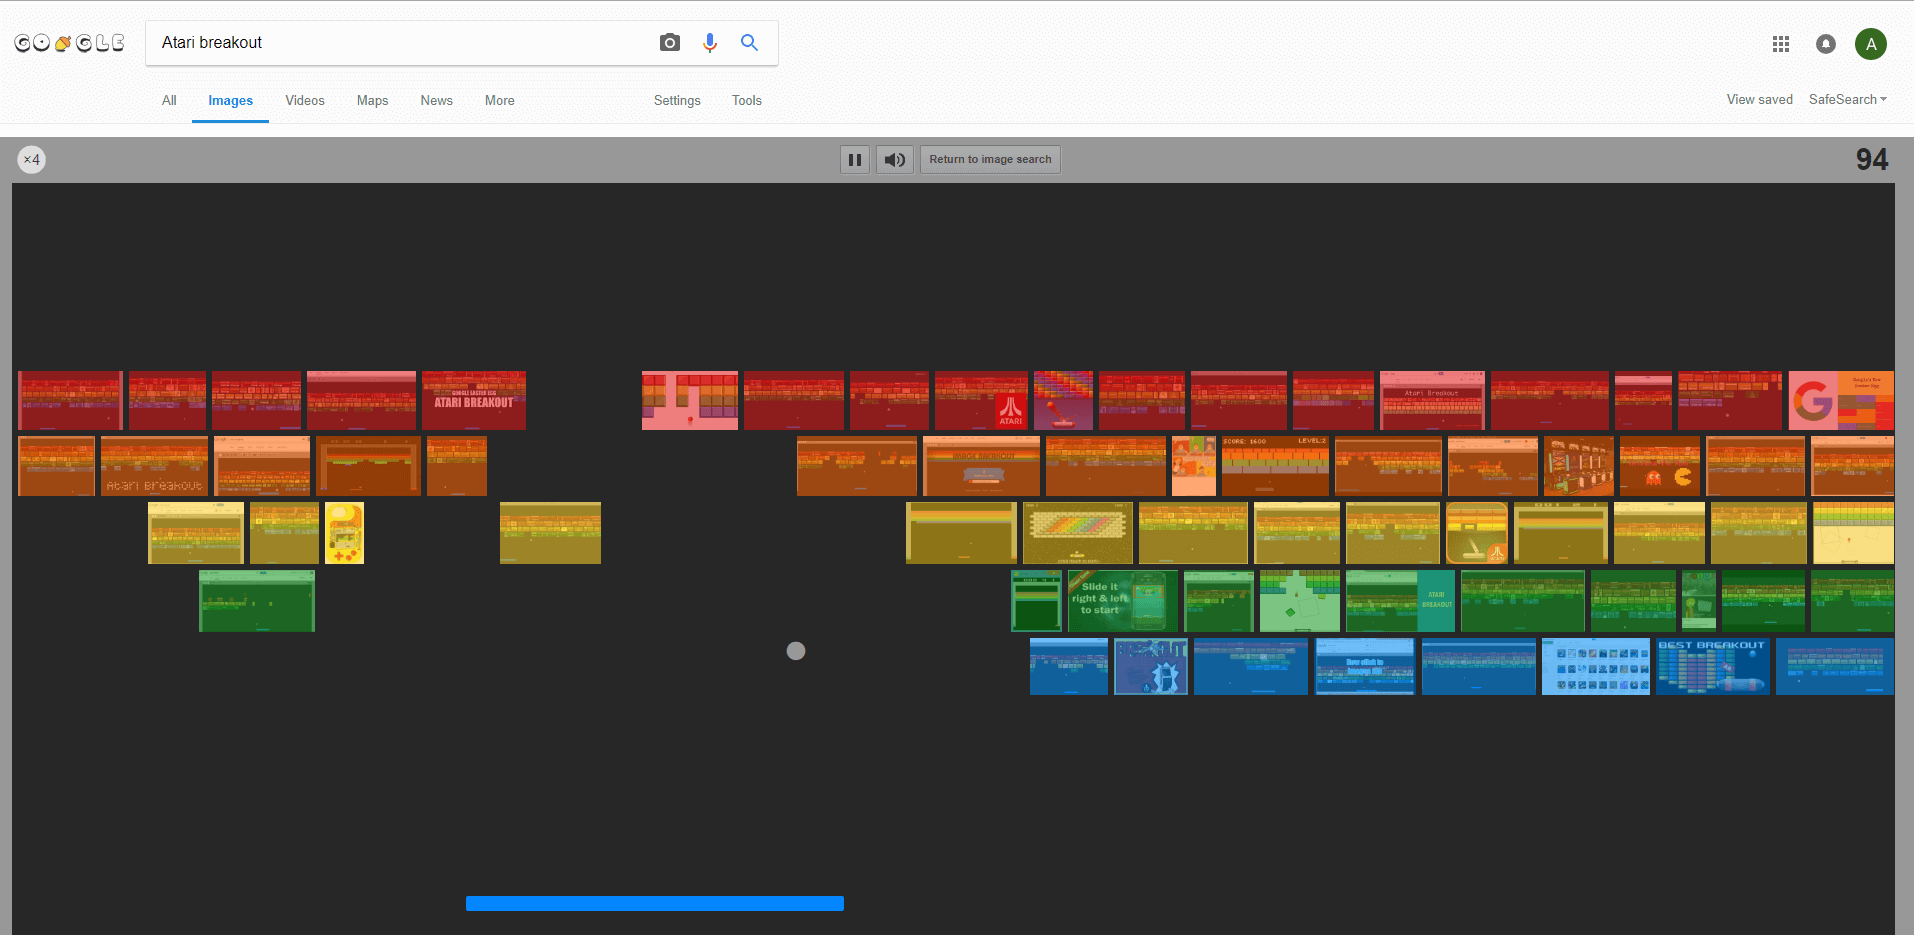
Task: Open the Maps tab
Action: pos(372,101)
